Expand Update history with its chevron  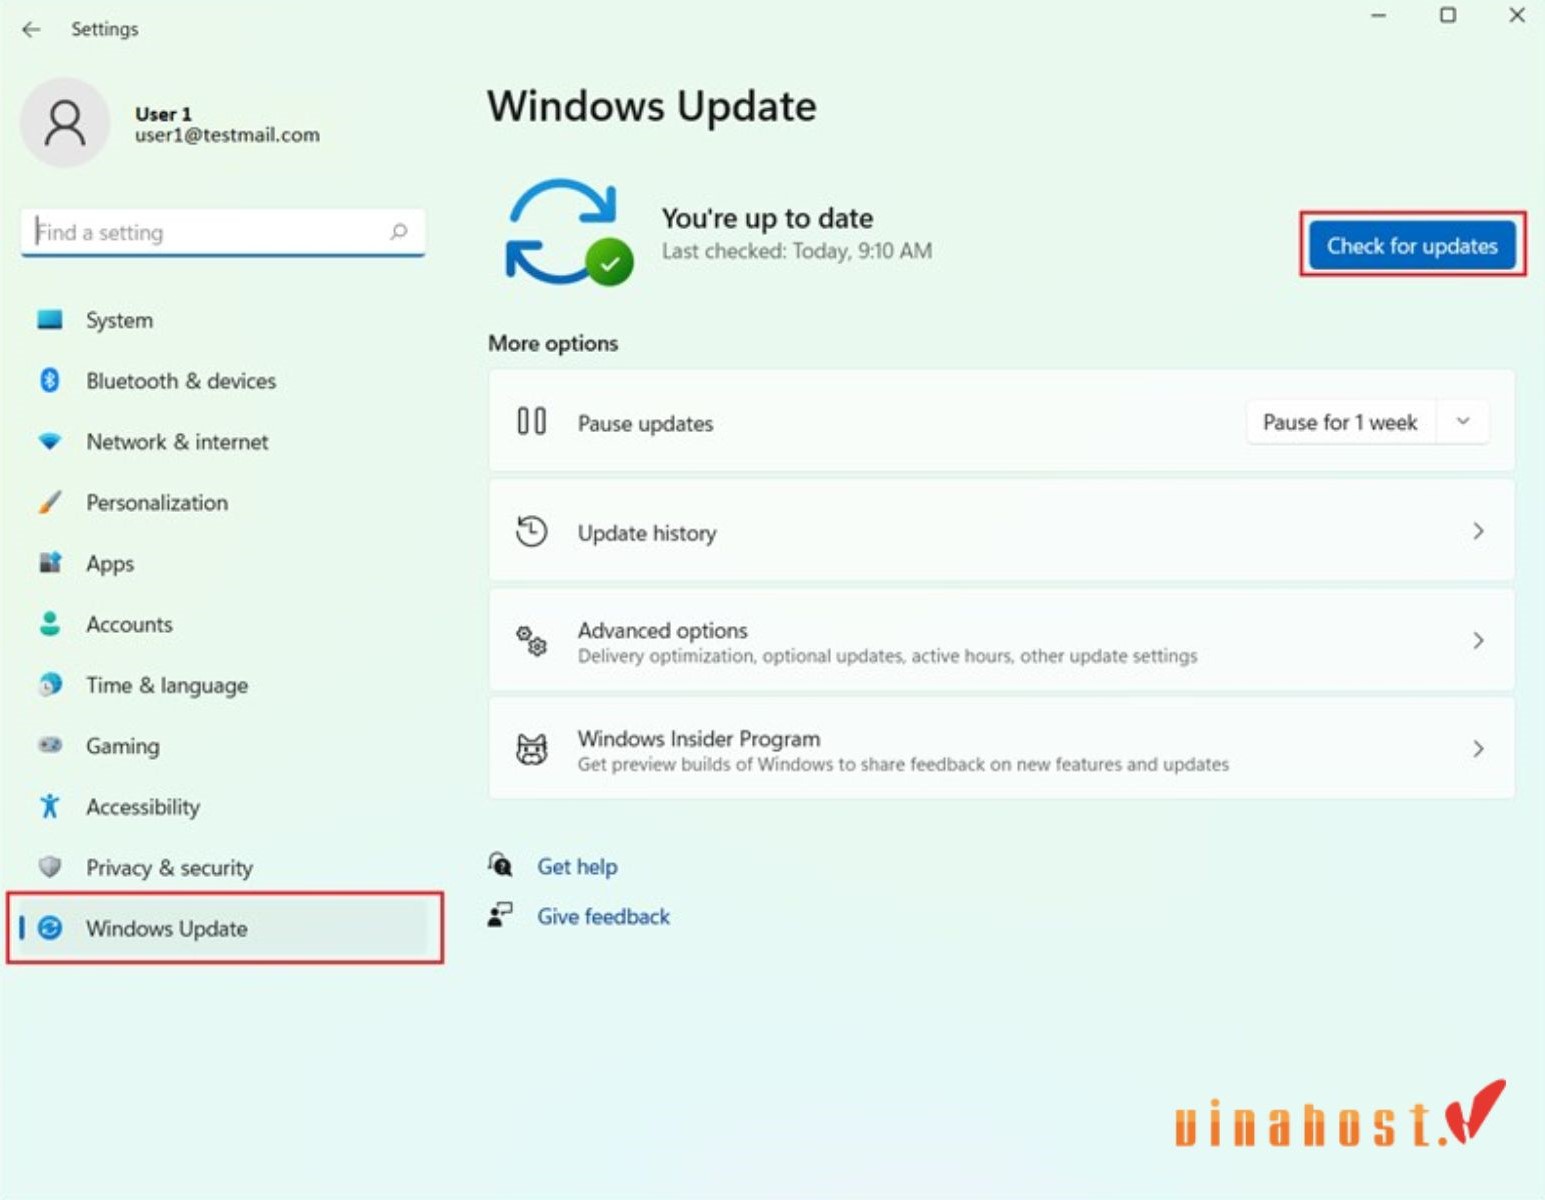point(1478,531)
